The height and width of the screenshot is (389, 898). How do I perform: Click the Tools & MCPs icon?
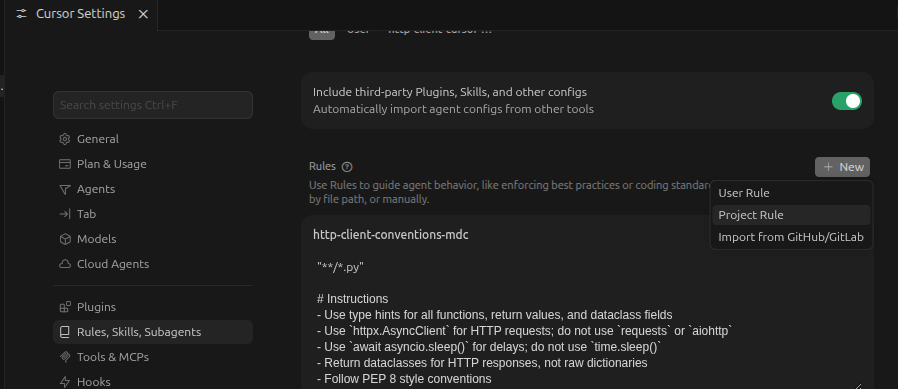[65, 357]
